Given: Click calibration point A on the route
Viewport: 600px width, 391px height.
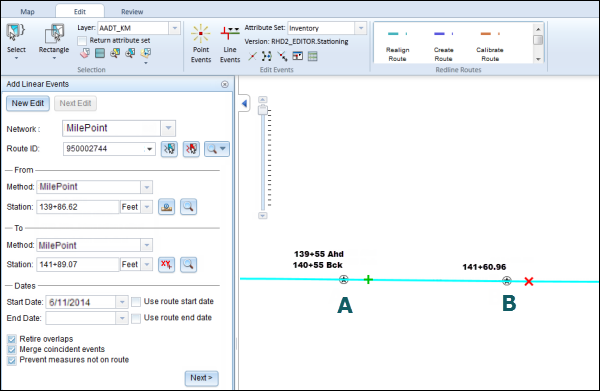Looking at the screenshot, I should 344,280.
